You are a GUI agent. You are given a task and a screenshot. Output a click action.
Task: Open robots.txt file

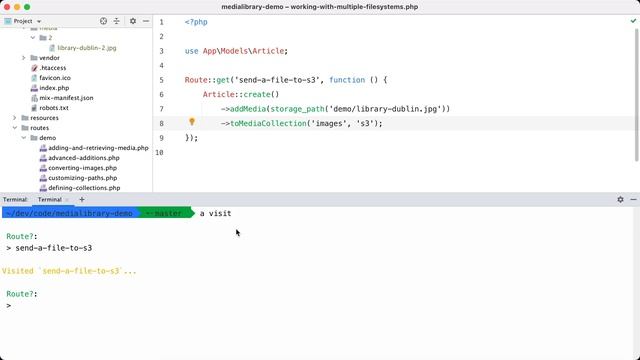pyautogui.click(x=54, y=108)
